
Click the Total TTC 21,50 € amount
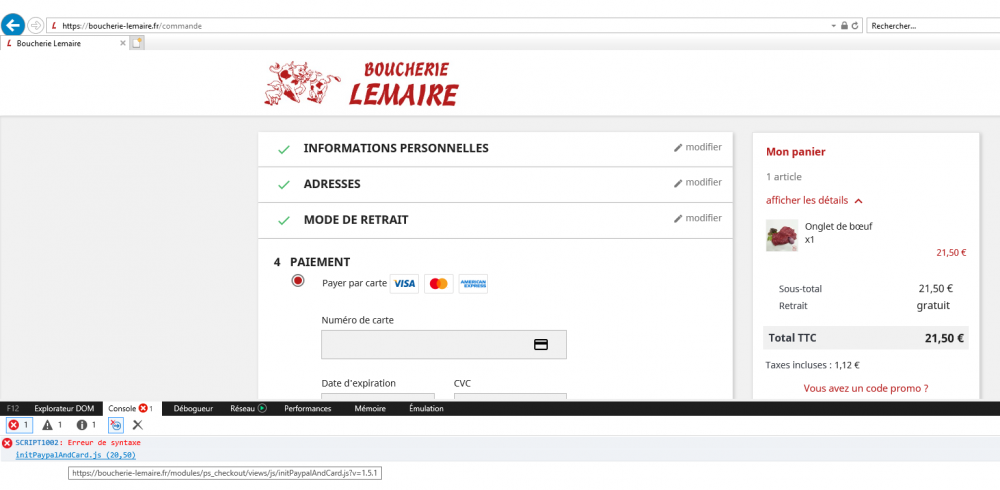[x=944, y=338]
